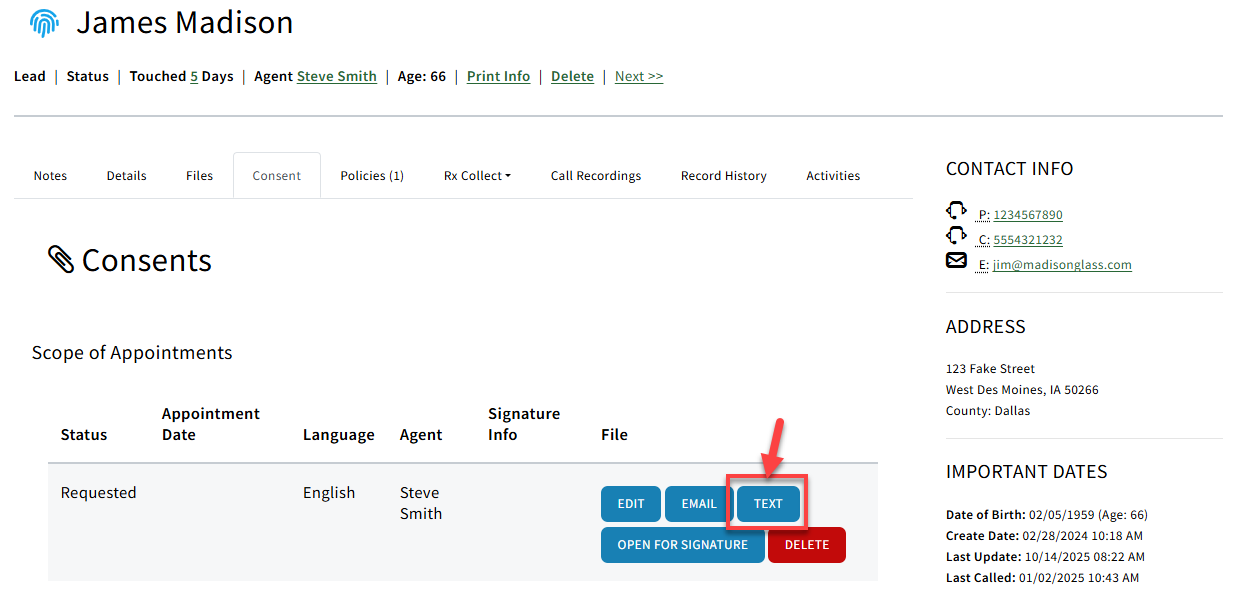
Task: Click the OPEN FOR SIGNATURE button
Action: (x=683, y=544)
